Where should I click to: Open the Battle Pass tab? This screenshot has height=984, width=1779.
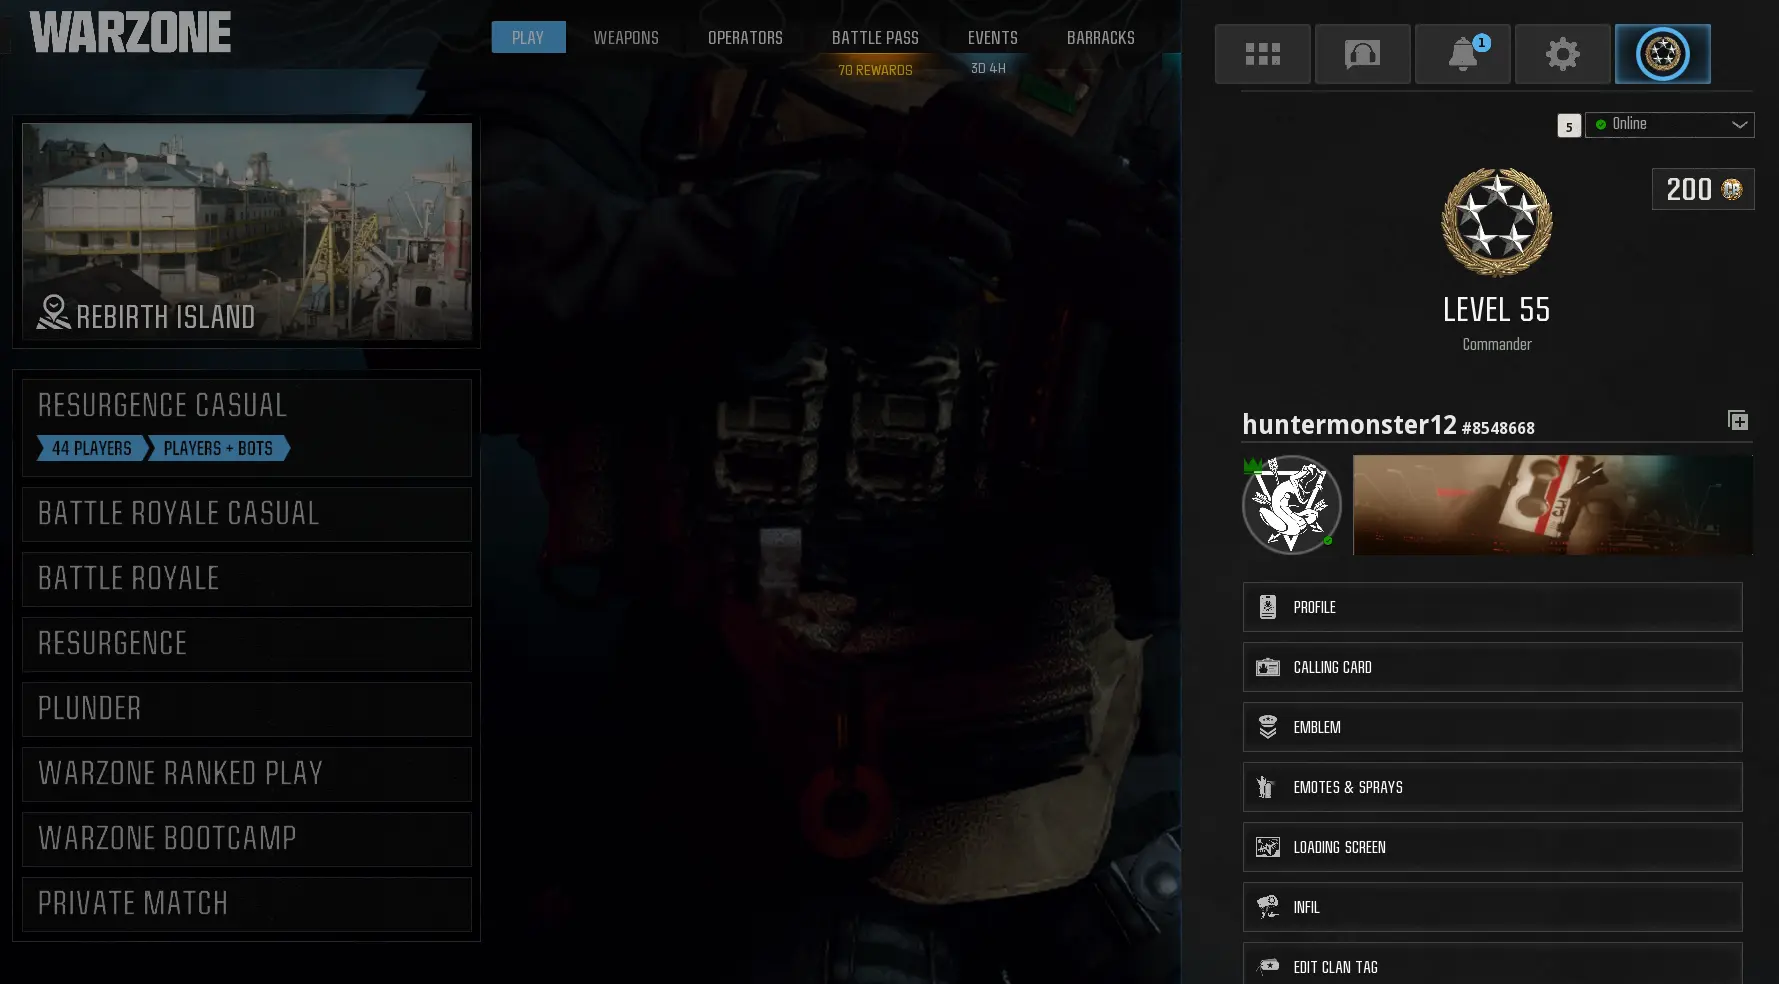pos(875,38)
